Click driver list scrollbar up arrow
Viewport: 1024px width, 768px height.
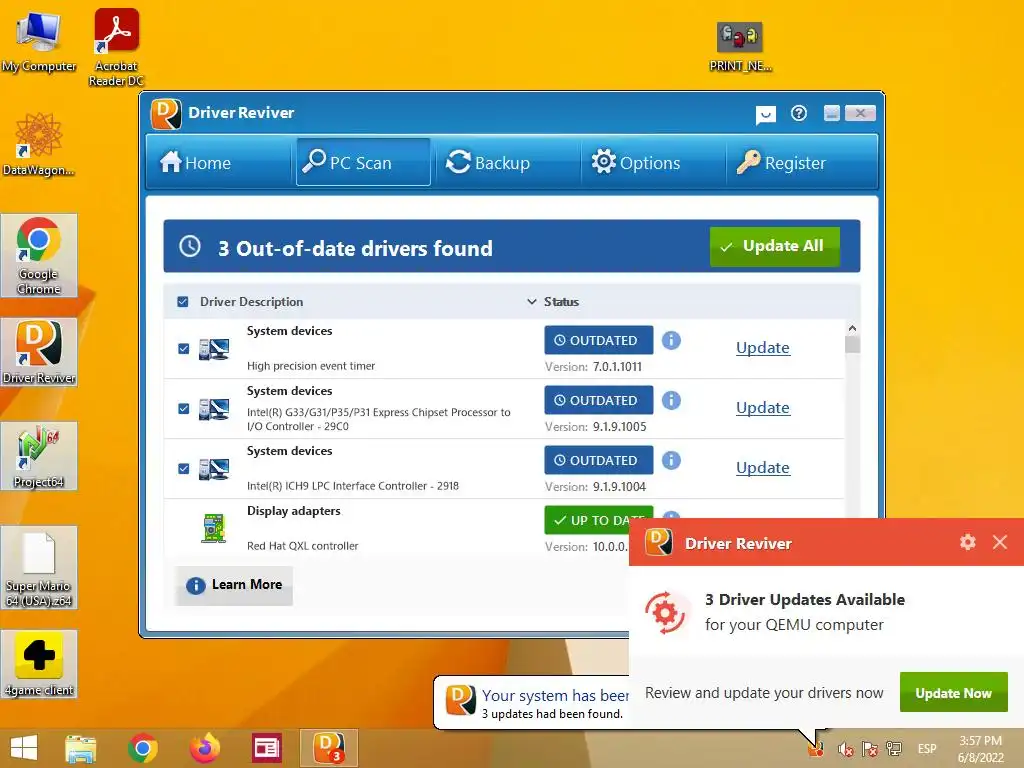[x=852, y=328]
